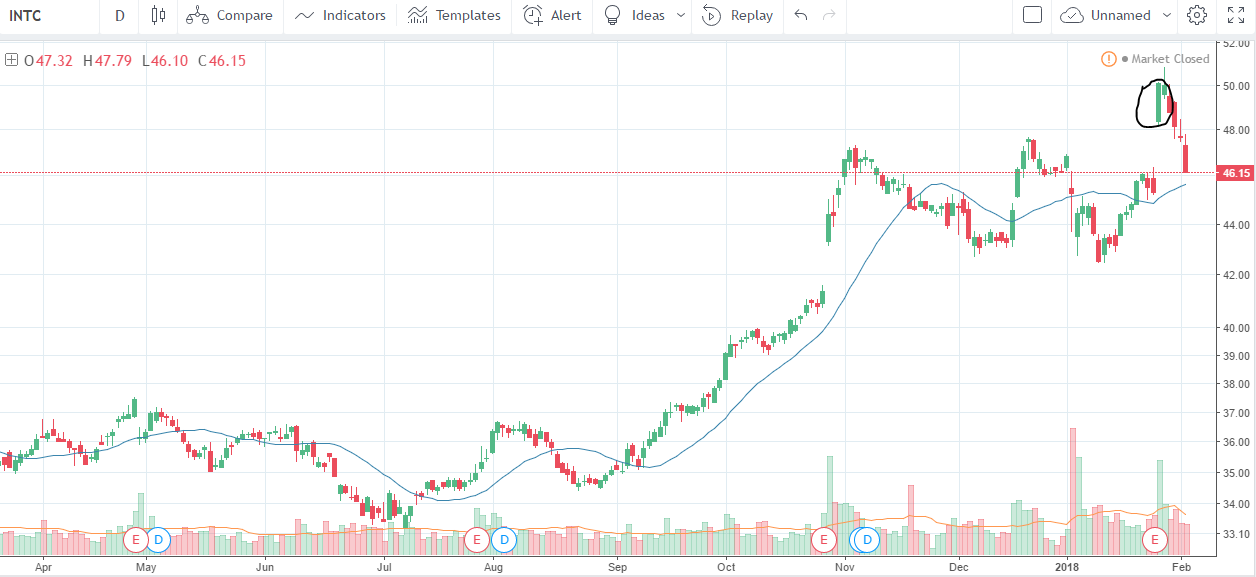Open the Indicators menu
Screen dimensions: 1256x577
pyautogui.click(x=340, y=15)
